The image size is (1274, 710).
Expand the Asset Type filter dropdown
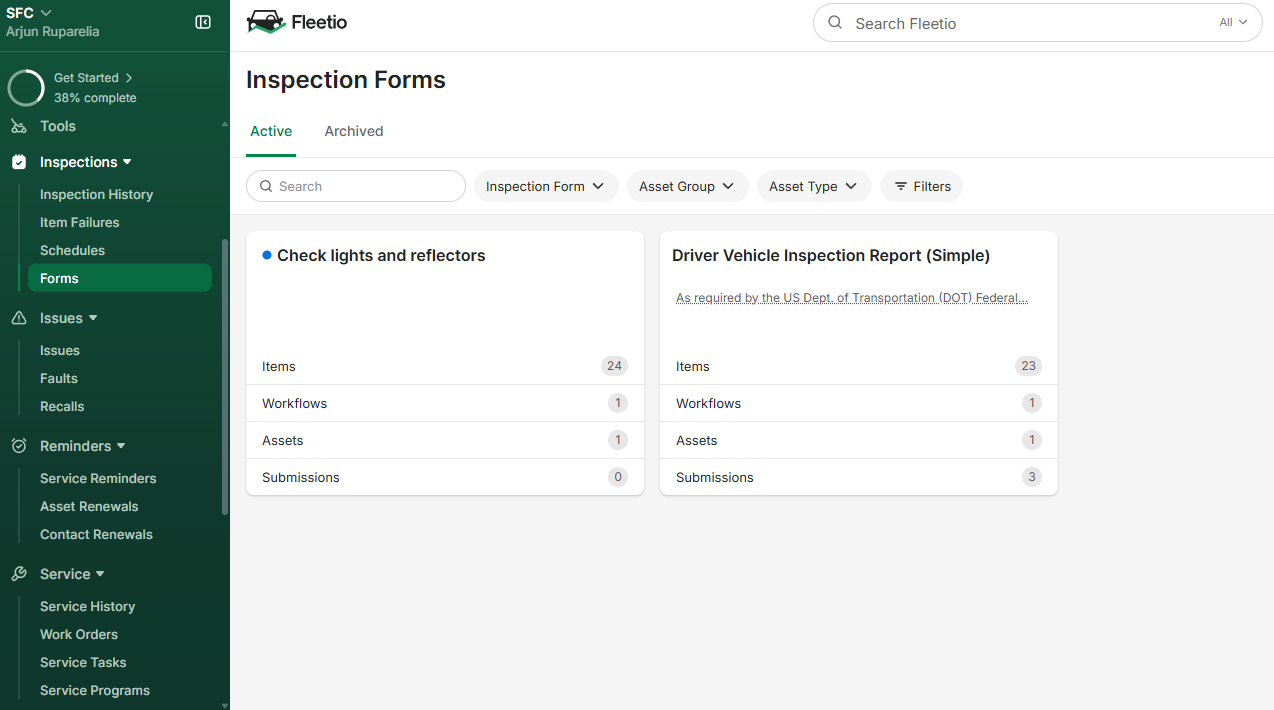click(813, 186)
